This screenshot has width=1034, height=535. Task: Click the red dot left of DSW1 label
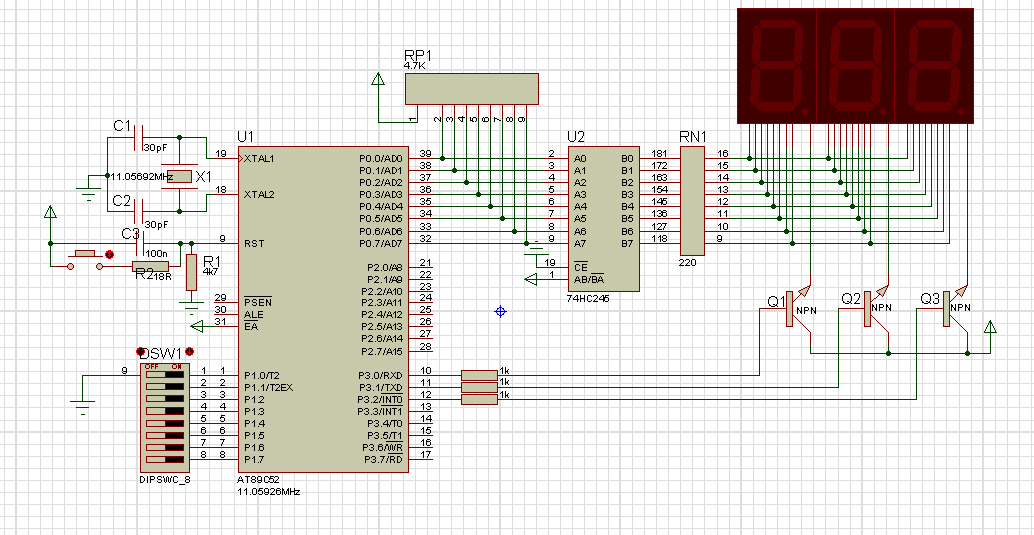[x=140, y=351]
